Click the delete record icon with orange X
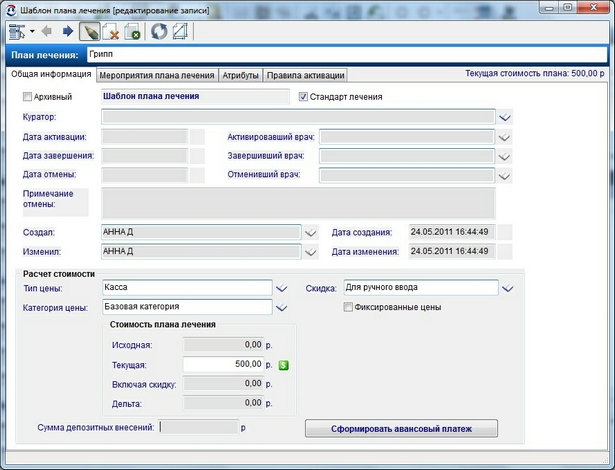Viewport: 615px width, 470px height. coord(111,31)
